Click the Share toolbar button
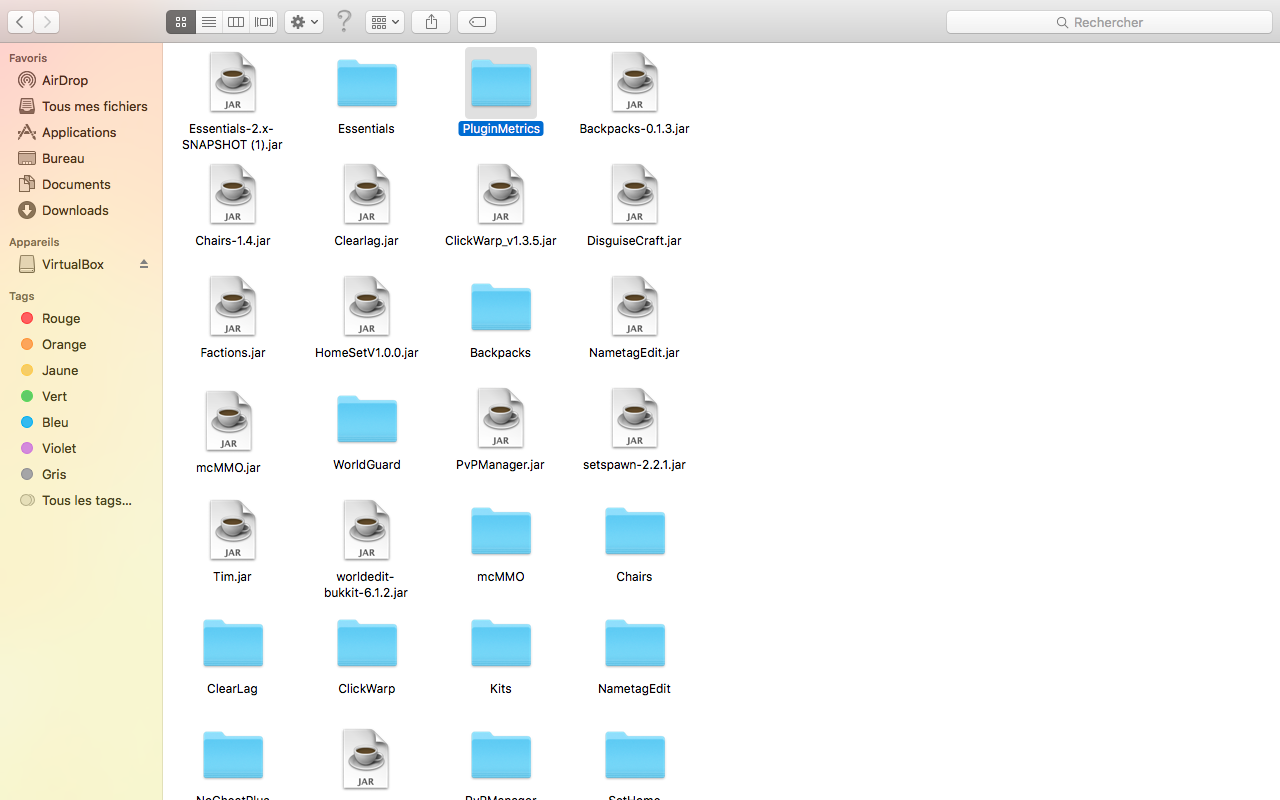The image size is (1280, 800). pyautogui.click(x=431, y=22)
